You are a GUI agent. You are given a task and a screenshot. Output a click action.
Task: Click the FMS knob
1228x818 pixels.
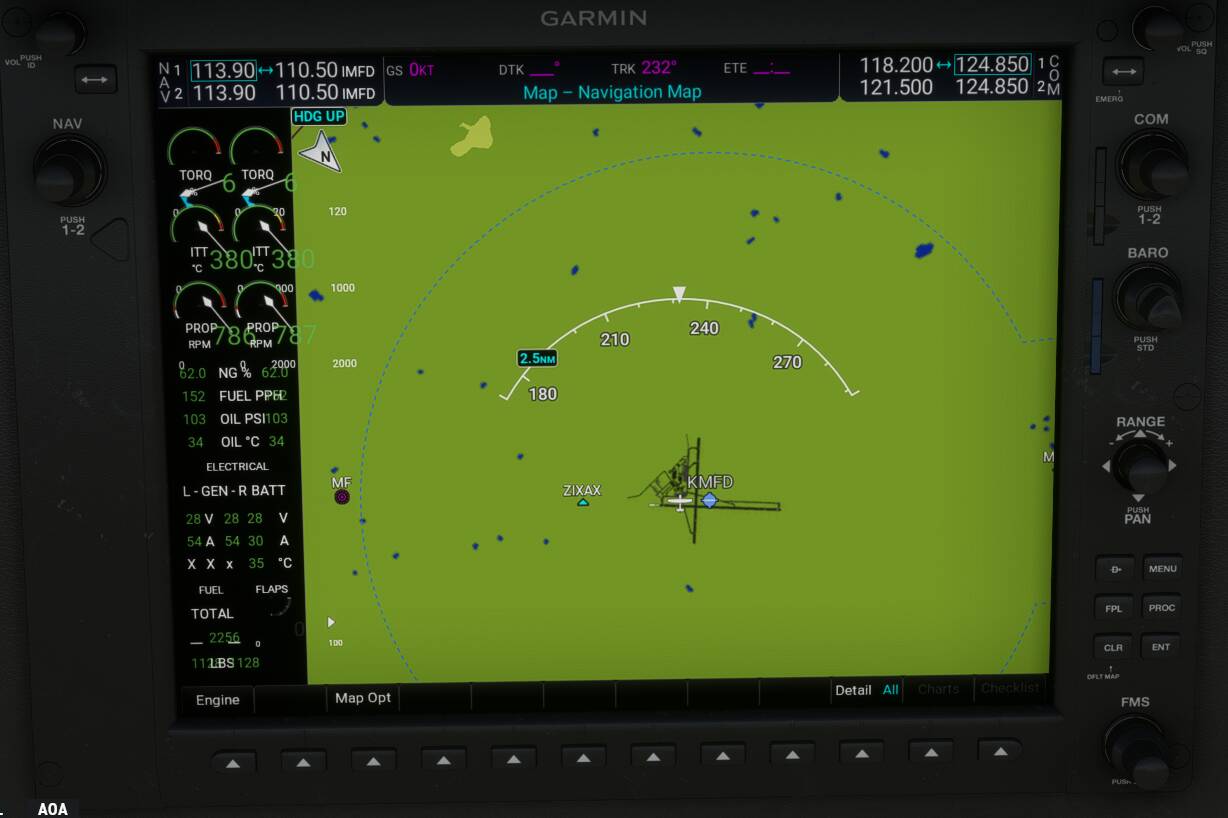1138,747
